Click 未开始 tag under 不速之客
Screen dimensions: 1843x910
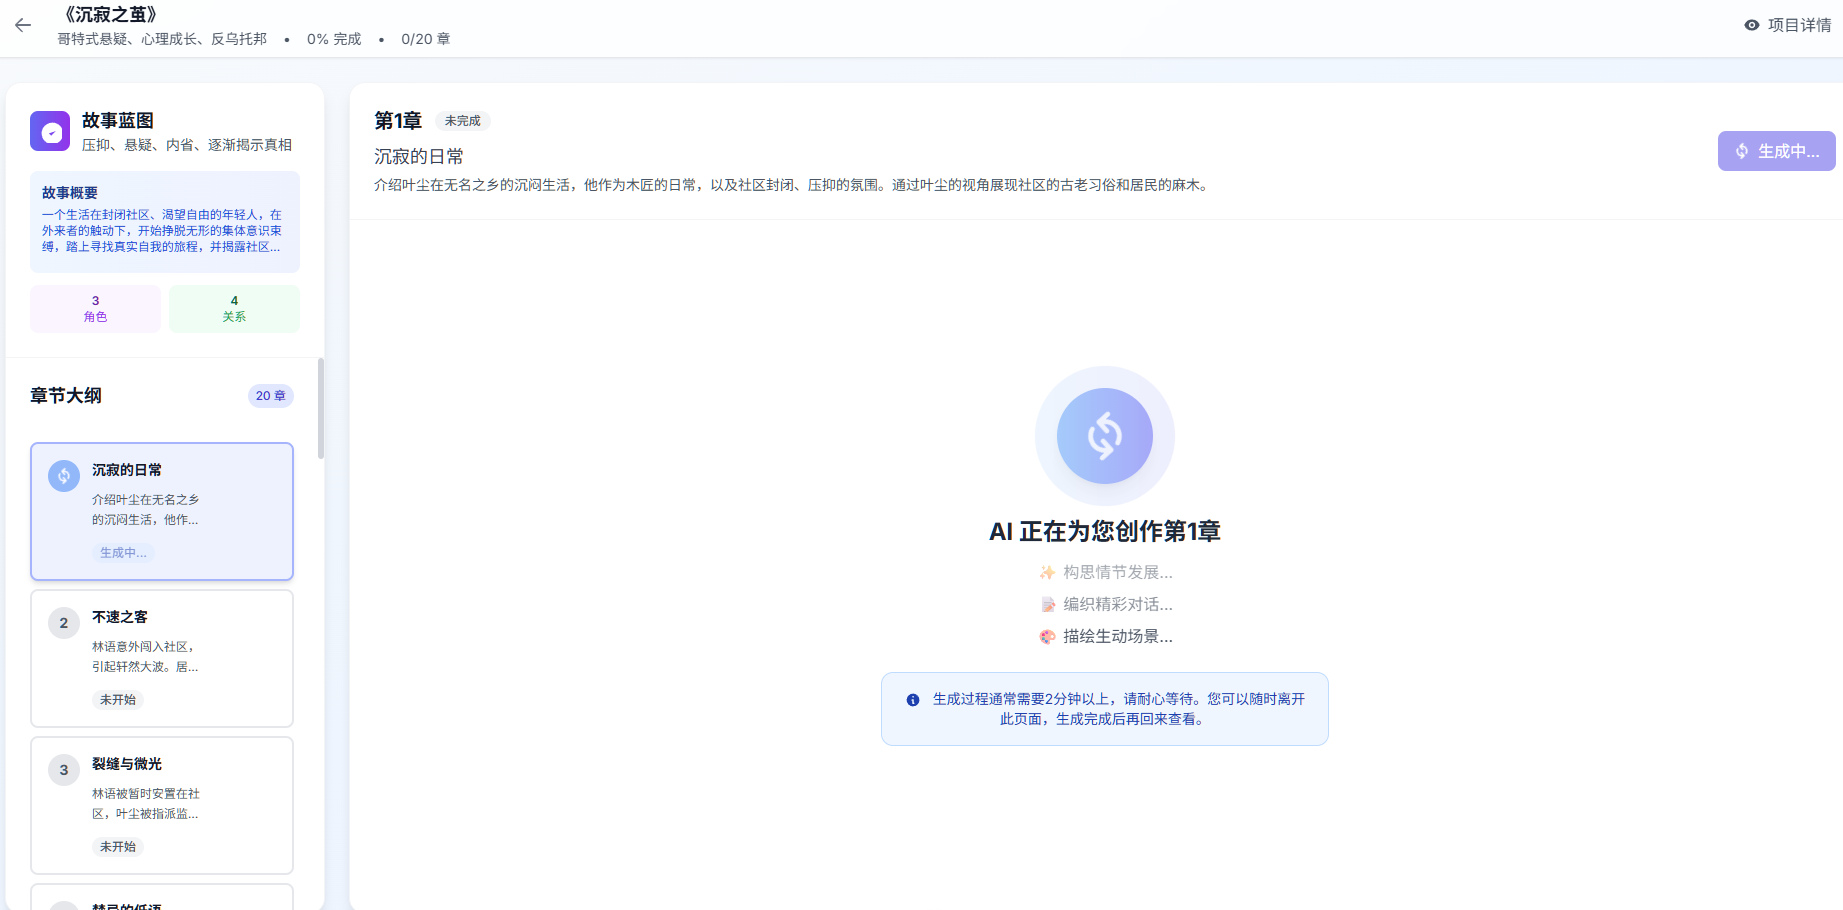pos(118,700)
